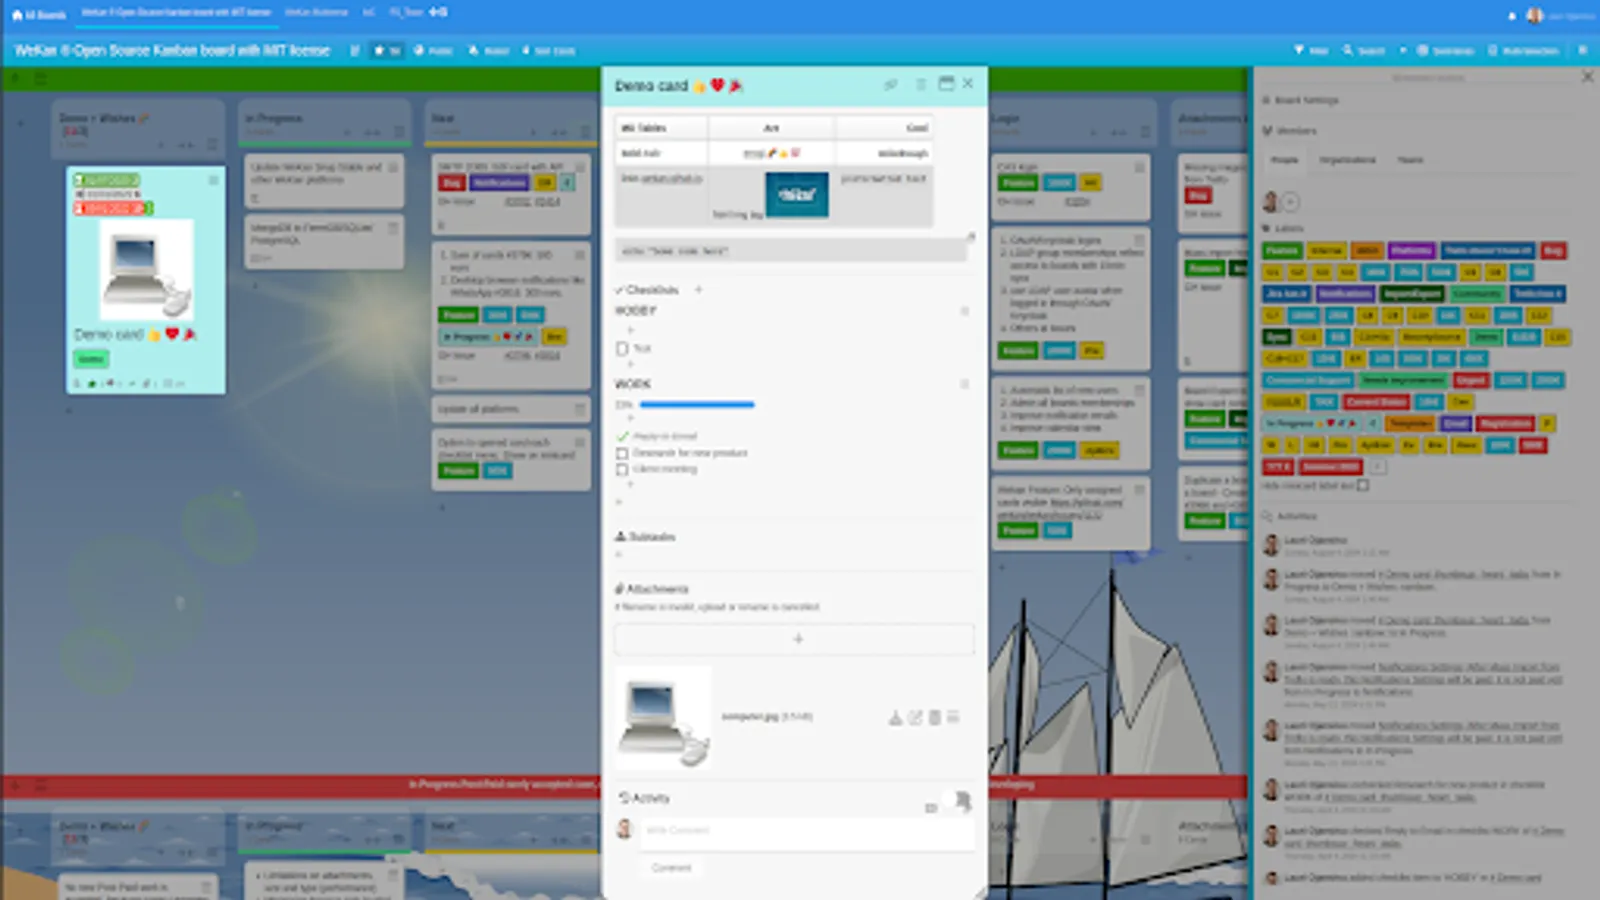Open the Demo minicard menu icon
The image size is (1600, 900).
(x=213, y=180)
